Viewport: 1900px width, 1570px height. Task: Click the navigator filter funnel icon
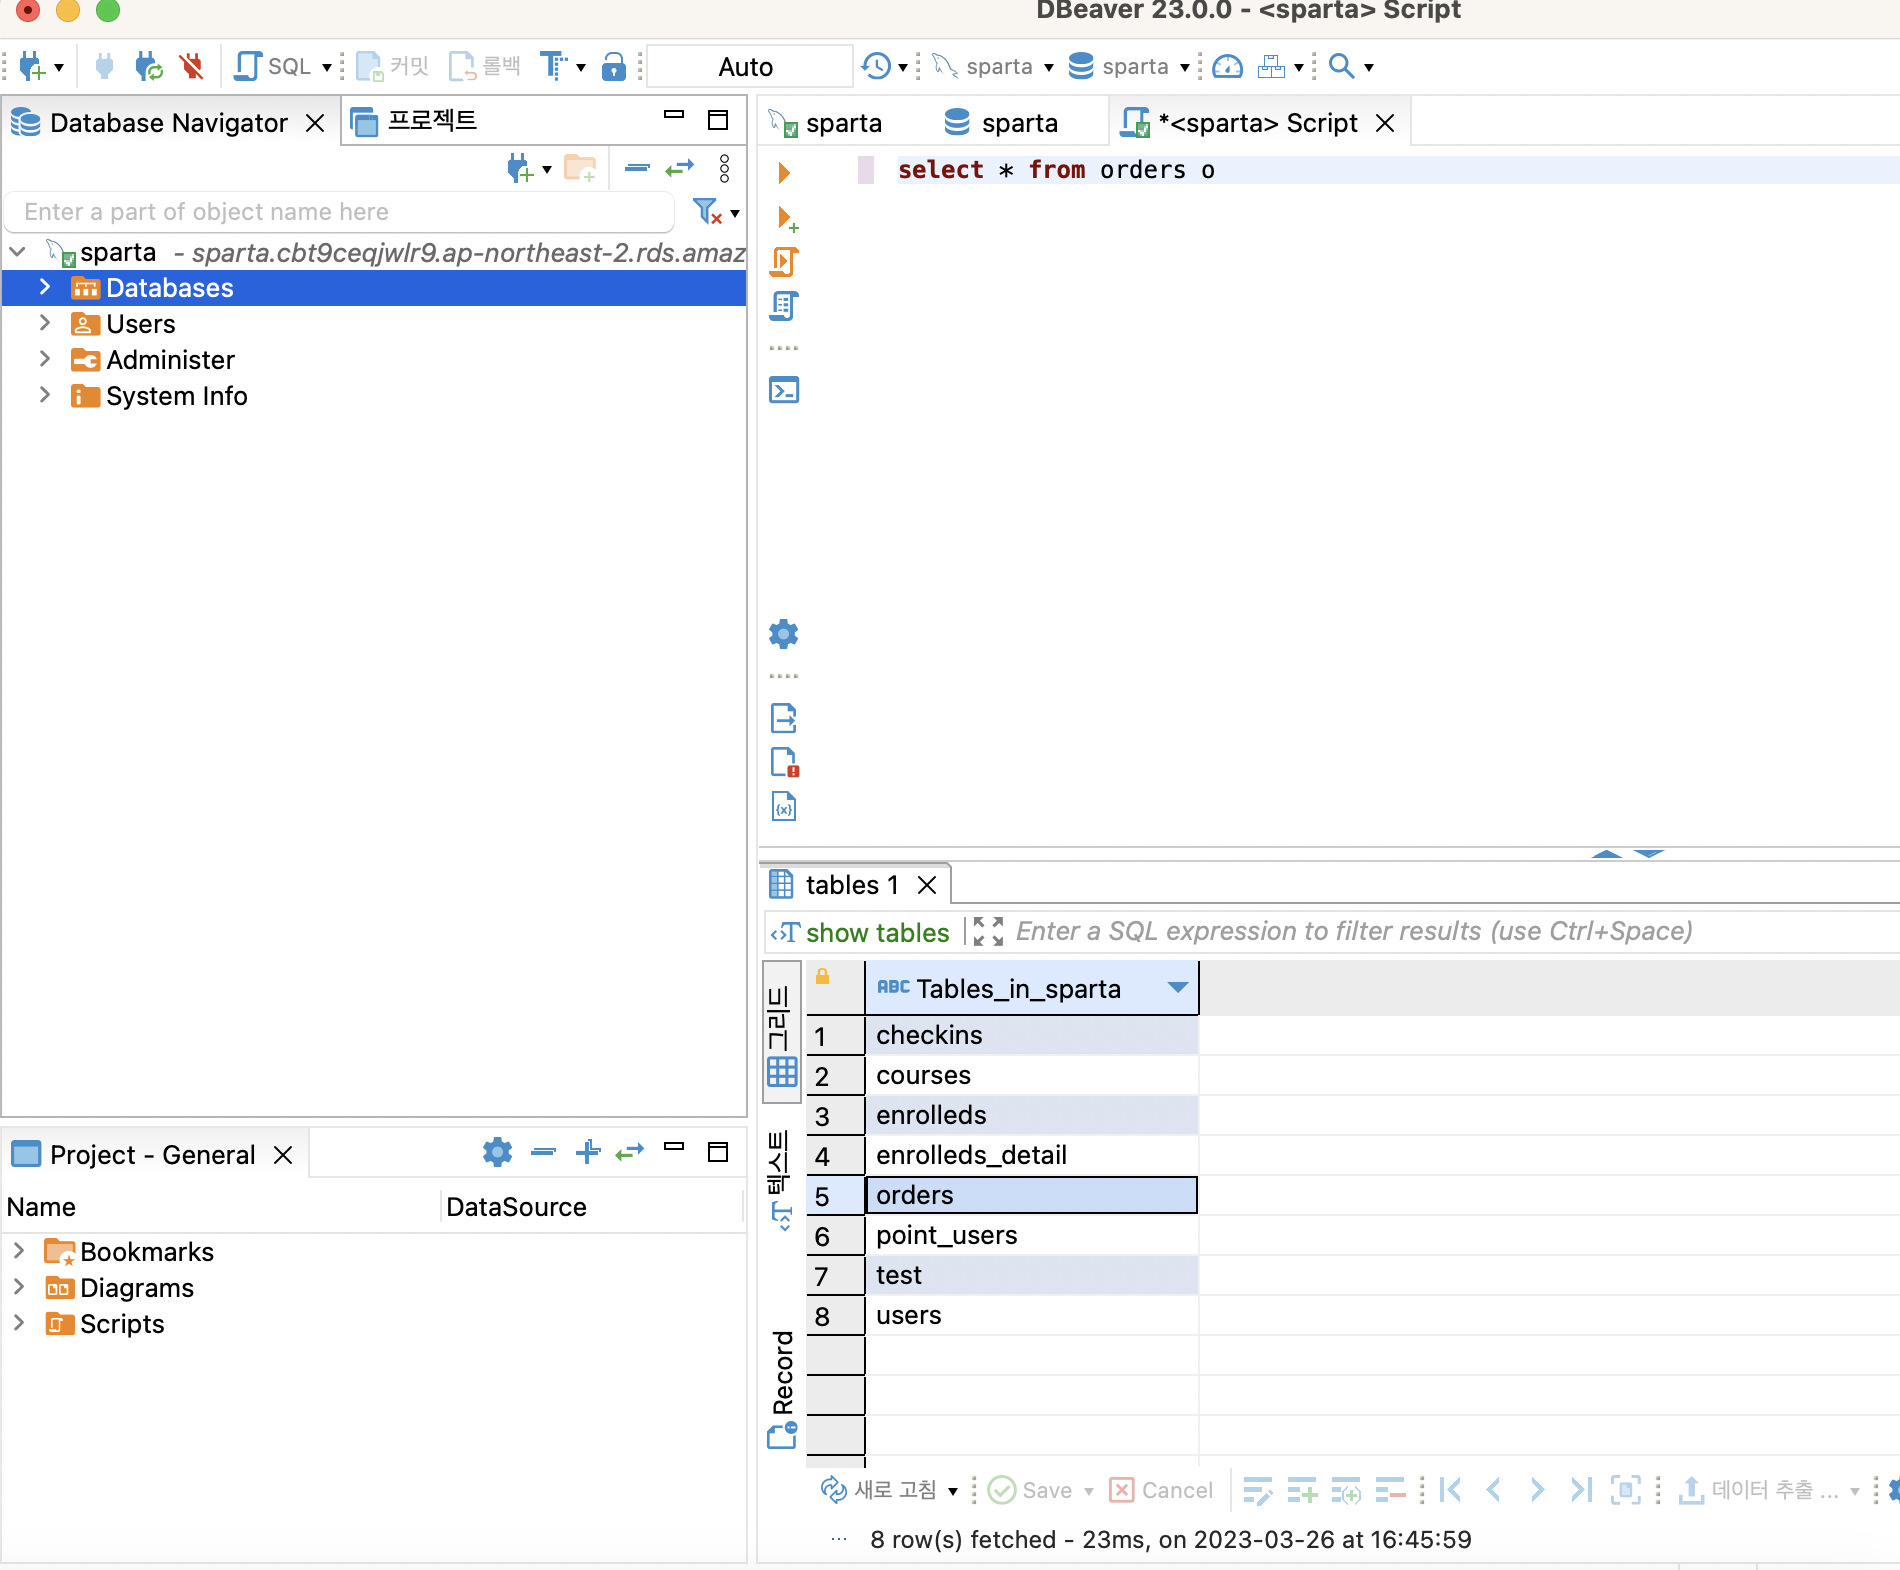[707, 212]
